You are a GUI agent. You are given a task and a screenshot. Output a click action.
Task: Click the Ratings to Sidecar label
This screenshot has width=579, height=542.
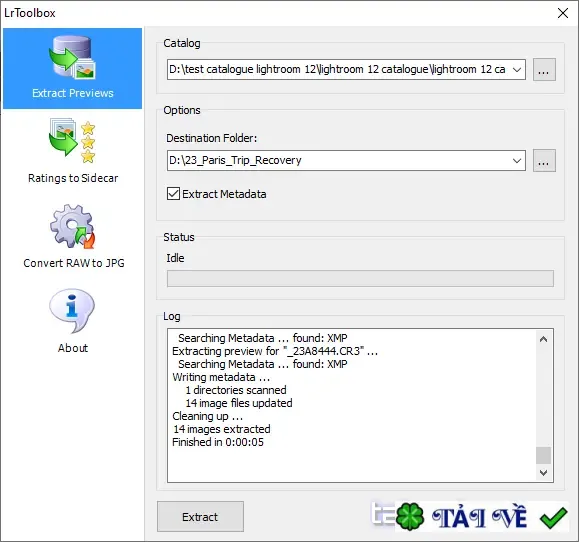click(73, 178)
